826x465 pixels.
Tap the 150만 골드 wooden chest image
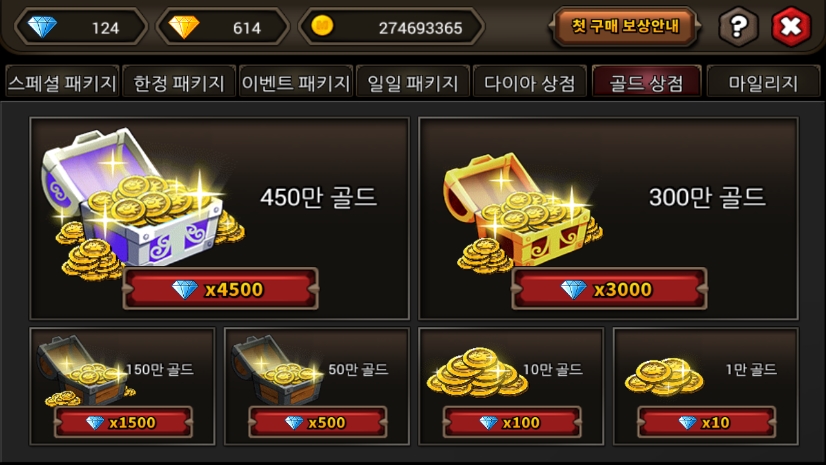point(84,371)
